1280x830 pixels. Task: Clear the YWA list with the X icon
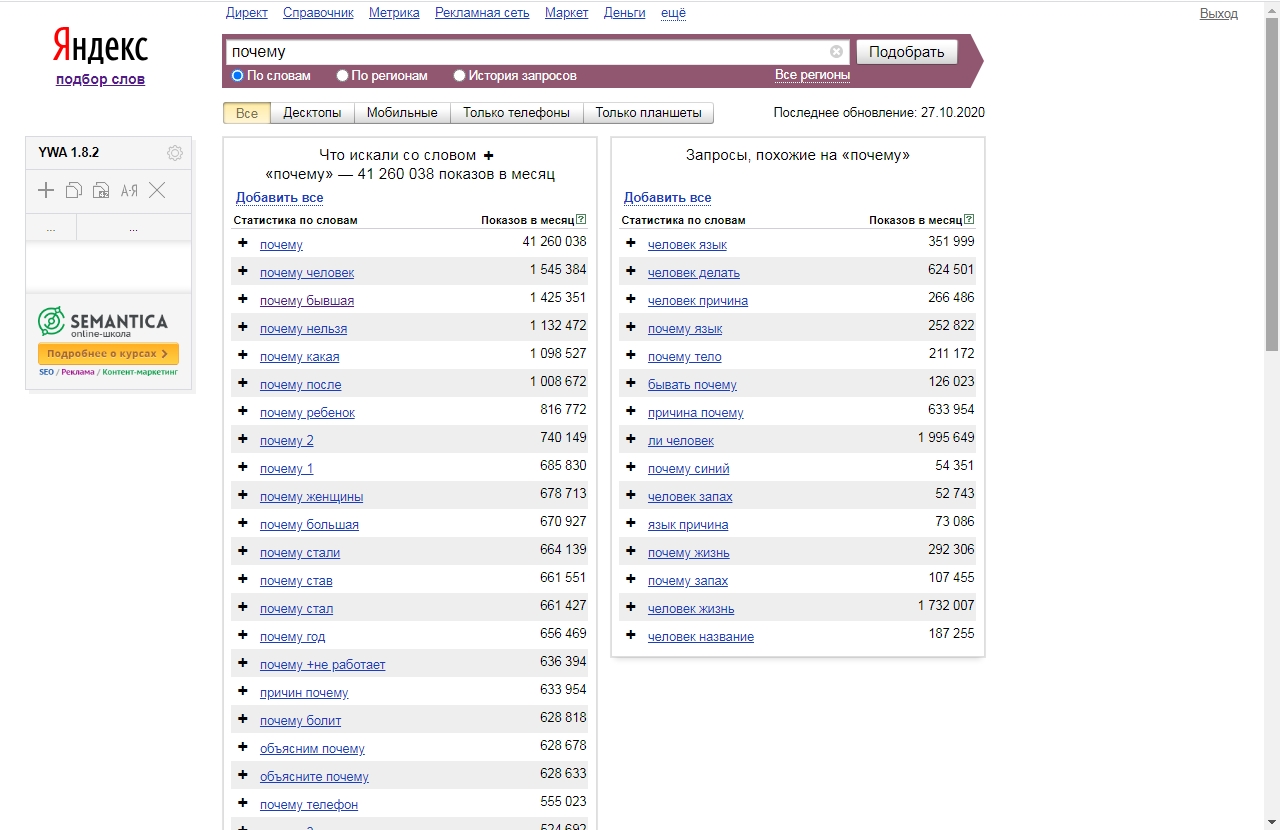click(x=157, y=190)
